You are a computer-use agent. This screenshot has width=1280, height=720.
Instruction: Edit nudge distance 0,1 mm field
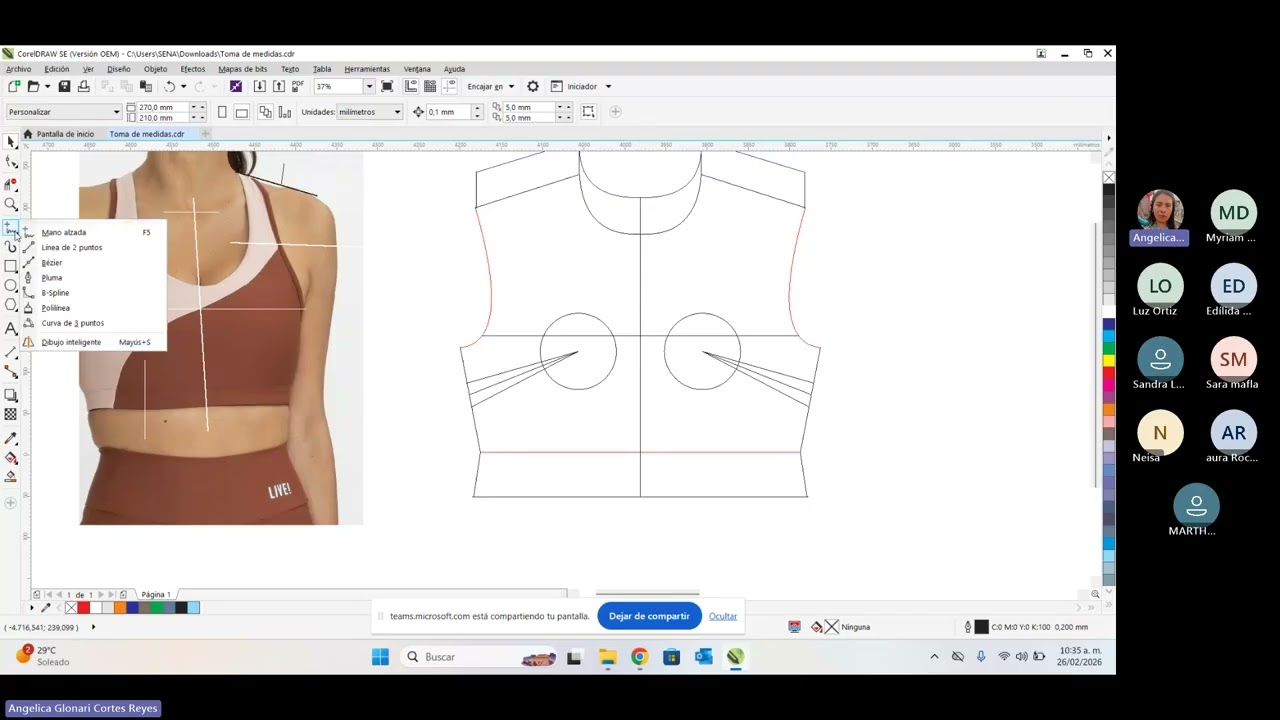click(x=447, y=112)
